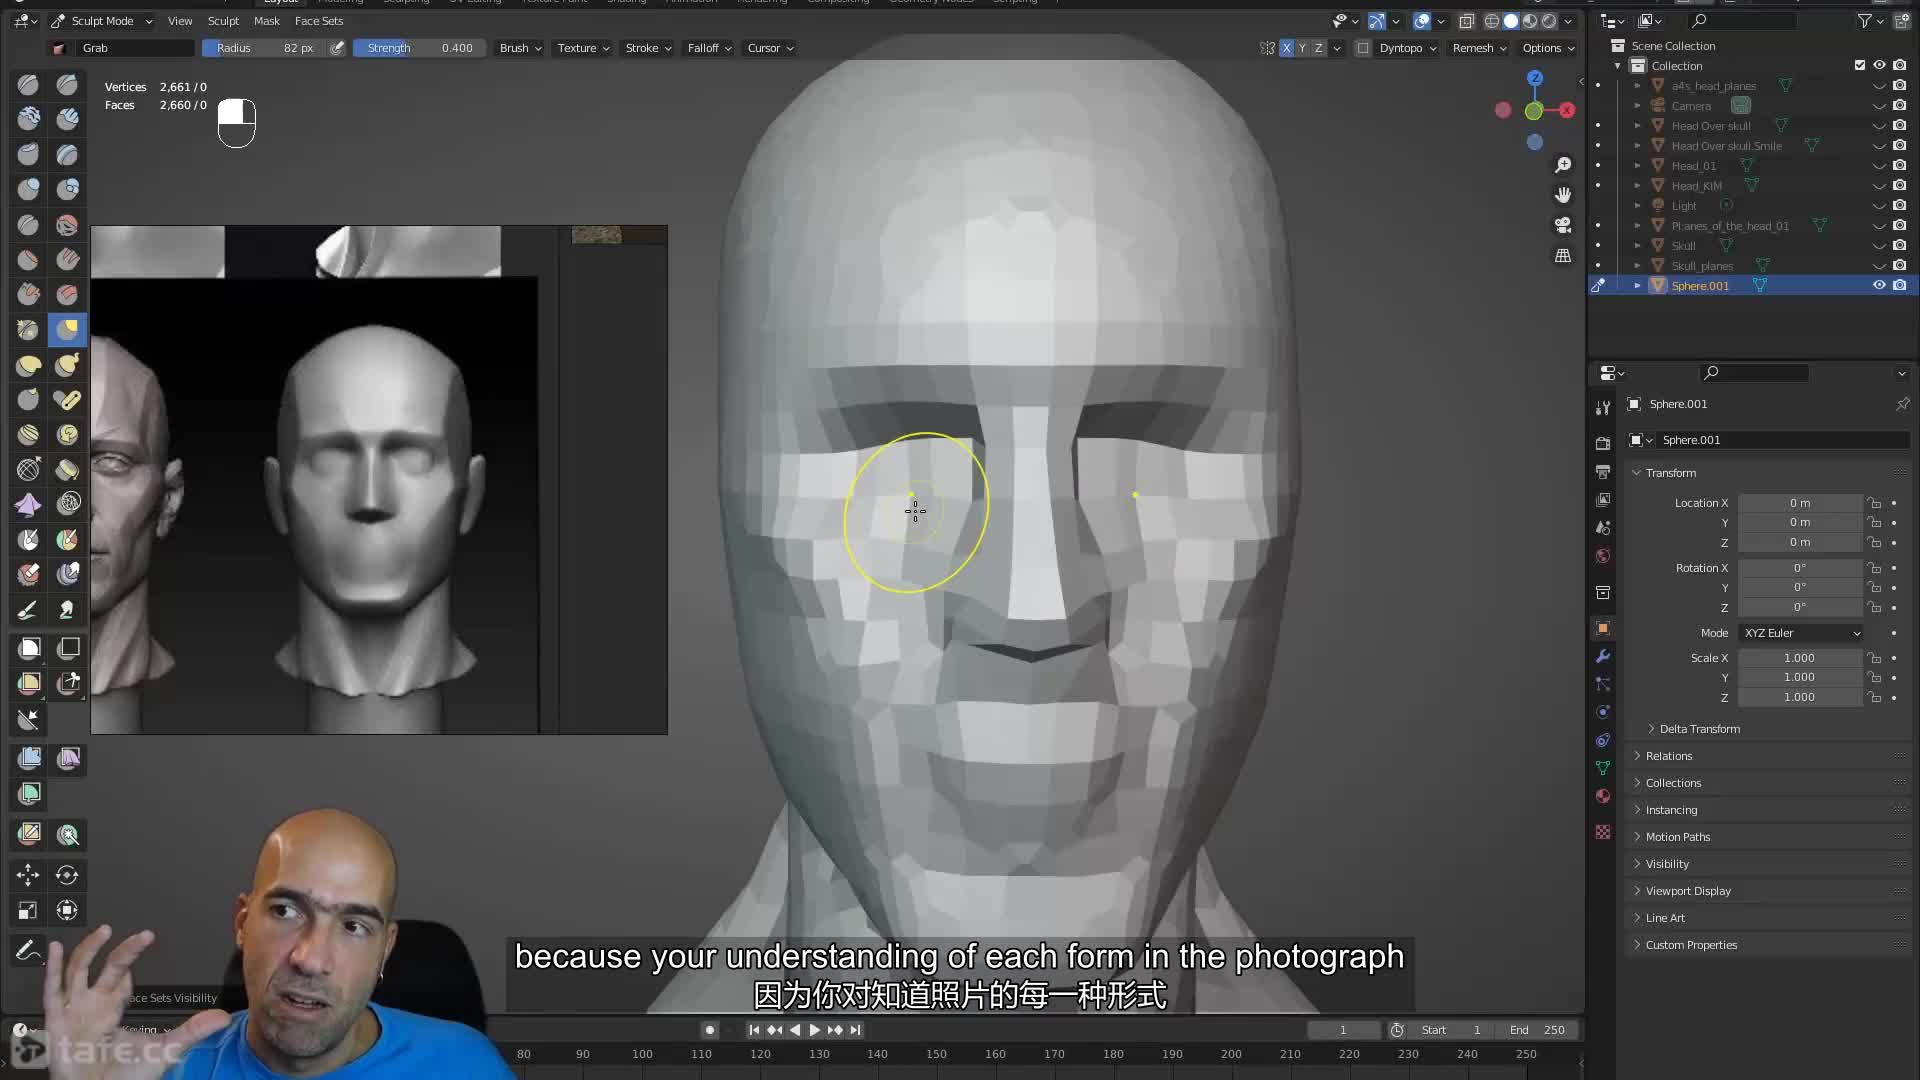This screenshot has height=1080, width=1920.
Task: Select the Annotate tool
Action: pos(28,951)
